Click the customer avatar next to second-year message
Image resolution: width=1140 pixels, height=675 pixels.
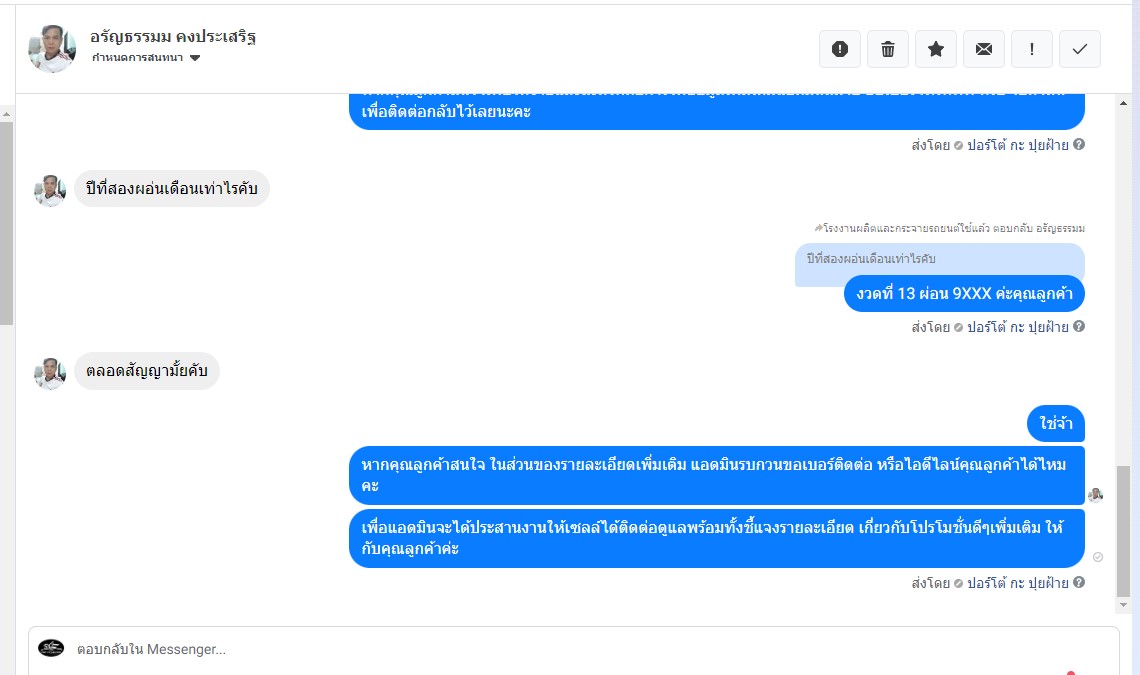[50, 190]
